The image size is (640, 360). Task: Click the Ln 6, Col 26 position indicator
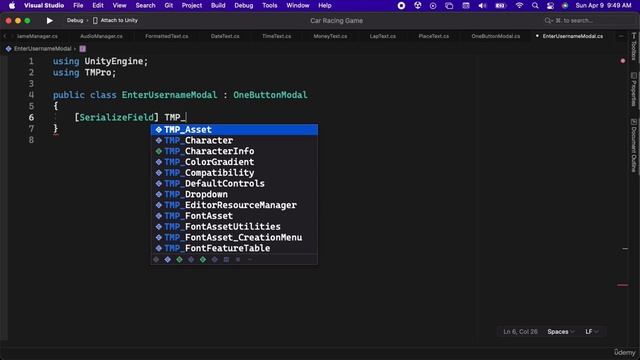coord(520,332)
